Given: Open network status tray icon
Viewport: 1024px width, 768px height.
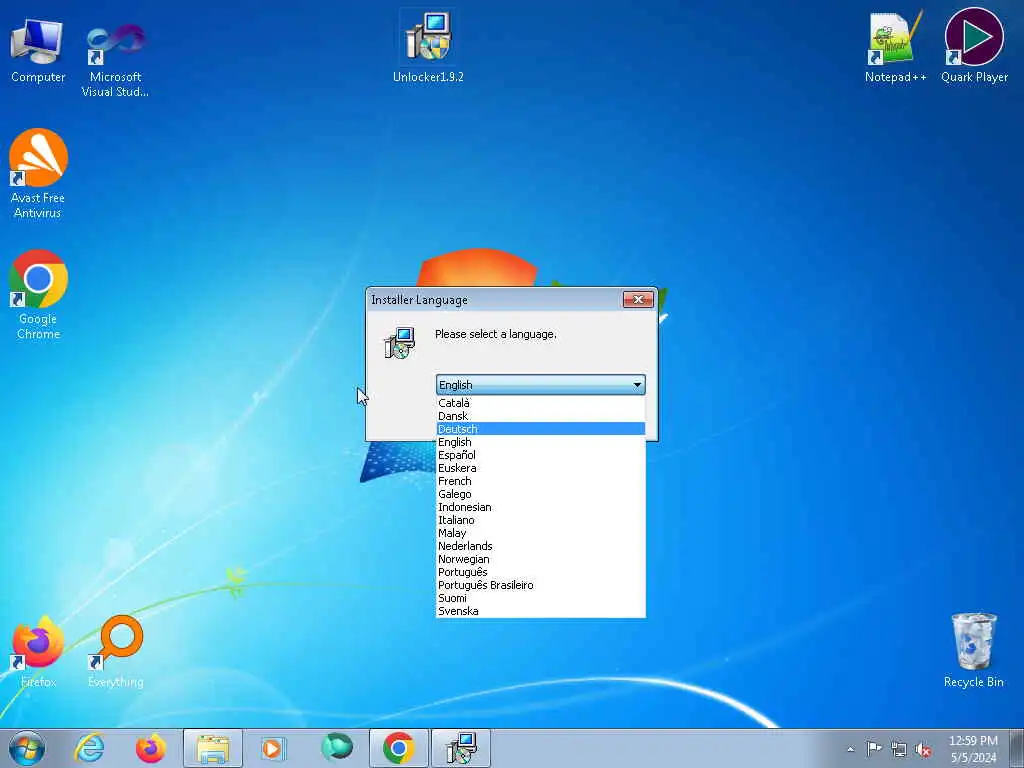Looking at the screenshot, I should coord(899,749).
